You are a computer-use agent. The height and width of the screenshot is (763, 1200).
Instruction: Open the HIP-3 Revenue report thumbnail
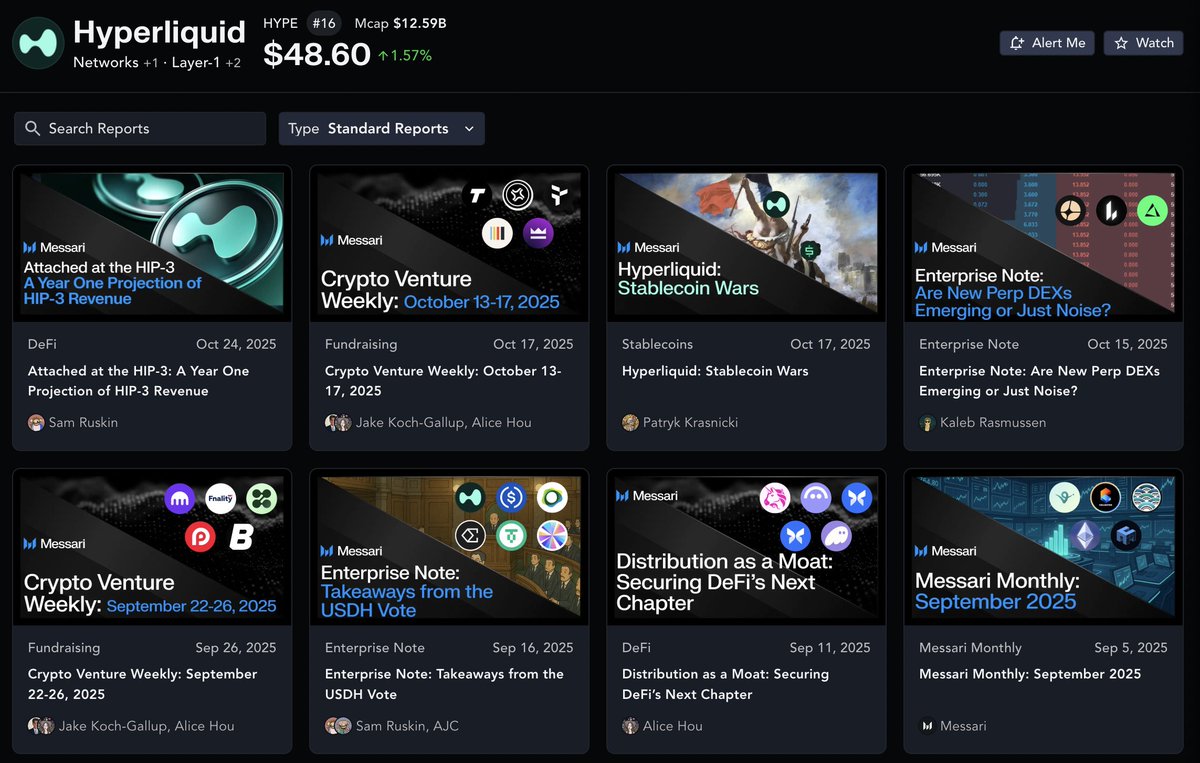pyautogui.click(x=152, y=245)
